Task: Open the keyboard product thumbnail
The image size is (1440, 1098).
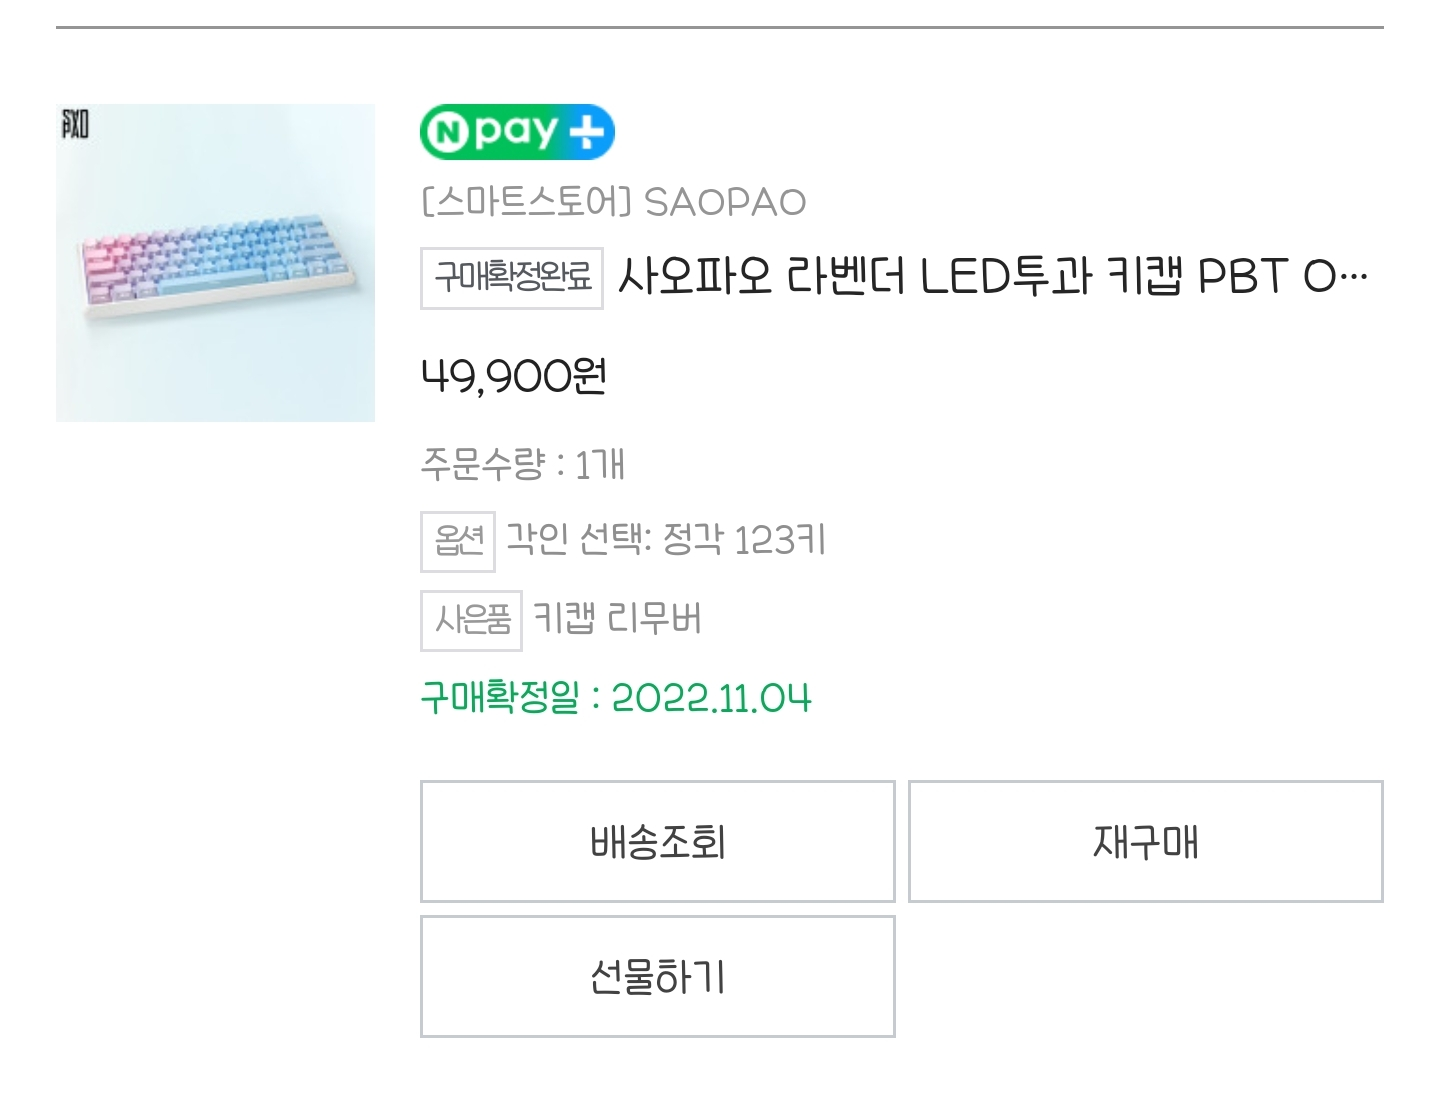Action: [x=215, y=263]
